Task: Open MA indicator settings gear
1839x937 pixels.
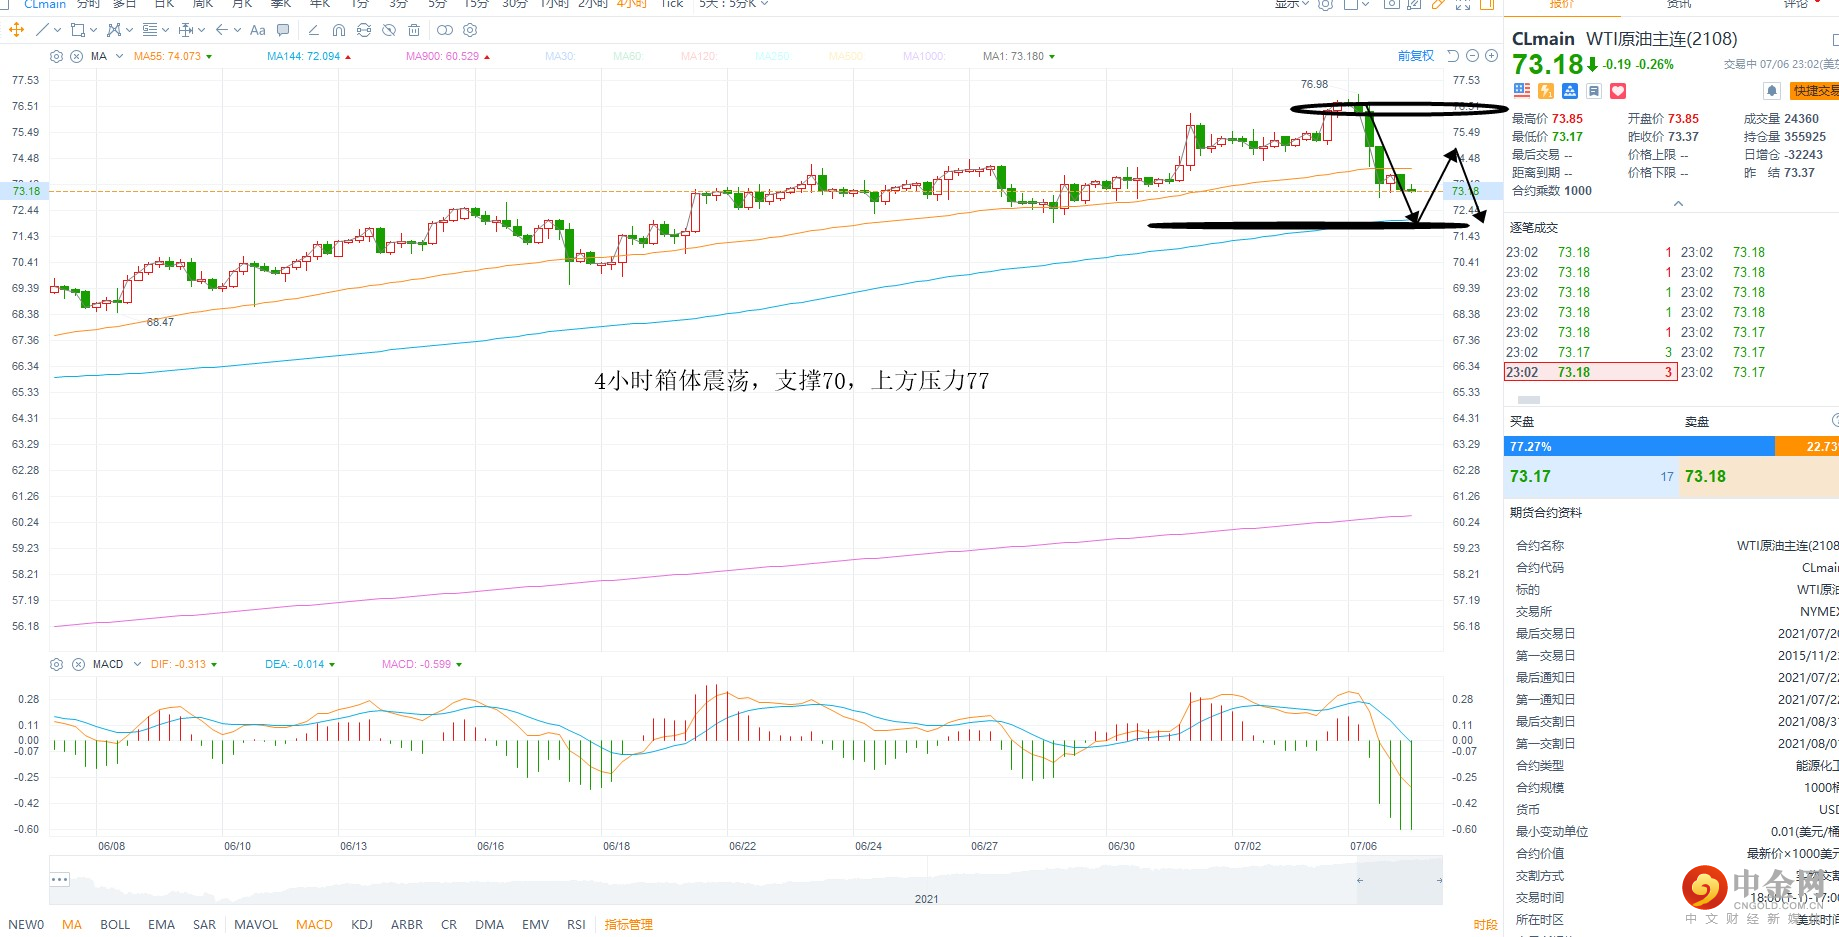Action: point(57,56)
